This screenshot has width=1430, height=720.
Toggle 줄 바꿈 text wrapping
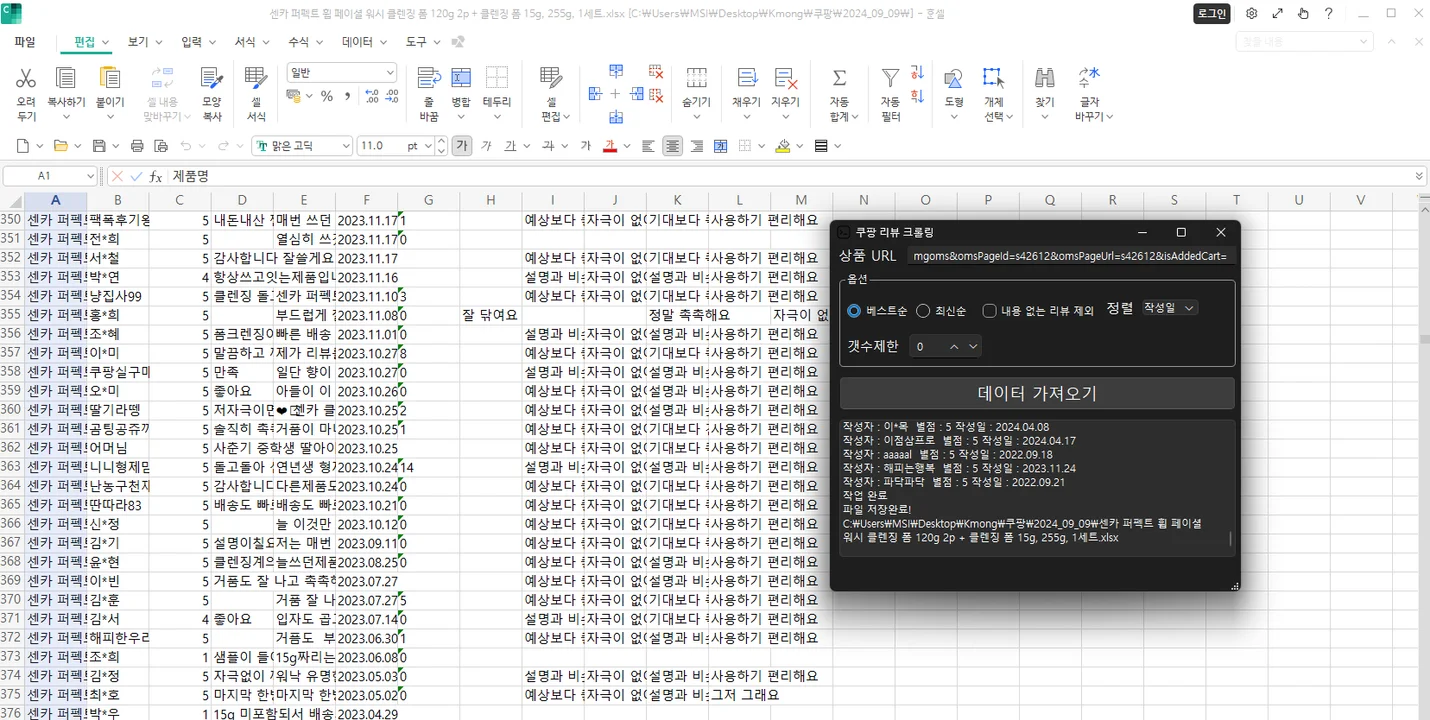coord(429,79)
